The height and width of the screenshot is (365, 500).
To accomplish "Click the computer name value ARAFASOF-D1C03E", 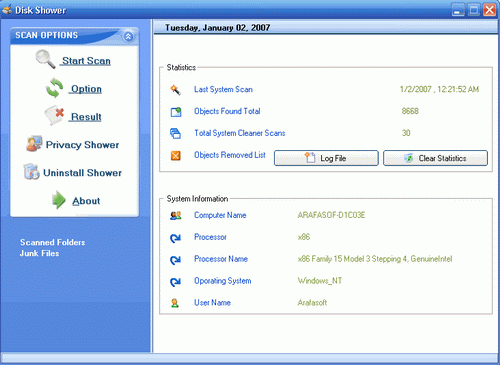I will click(x=331, y=215).
